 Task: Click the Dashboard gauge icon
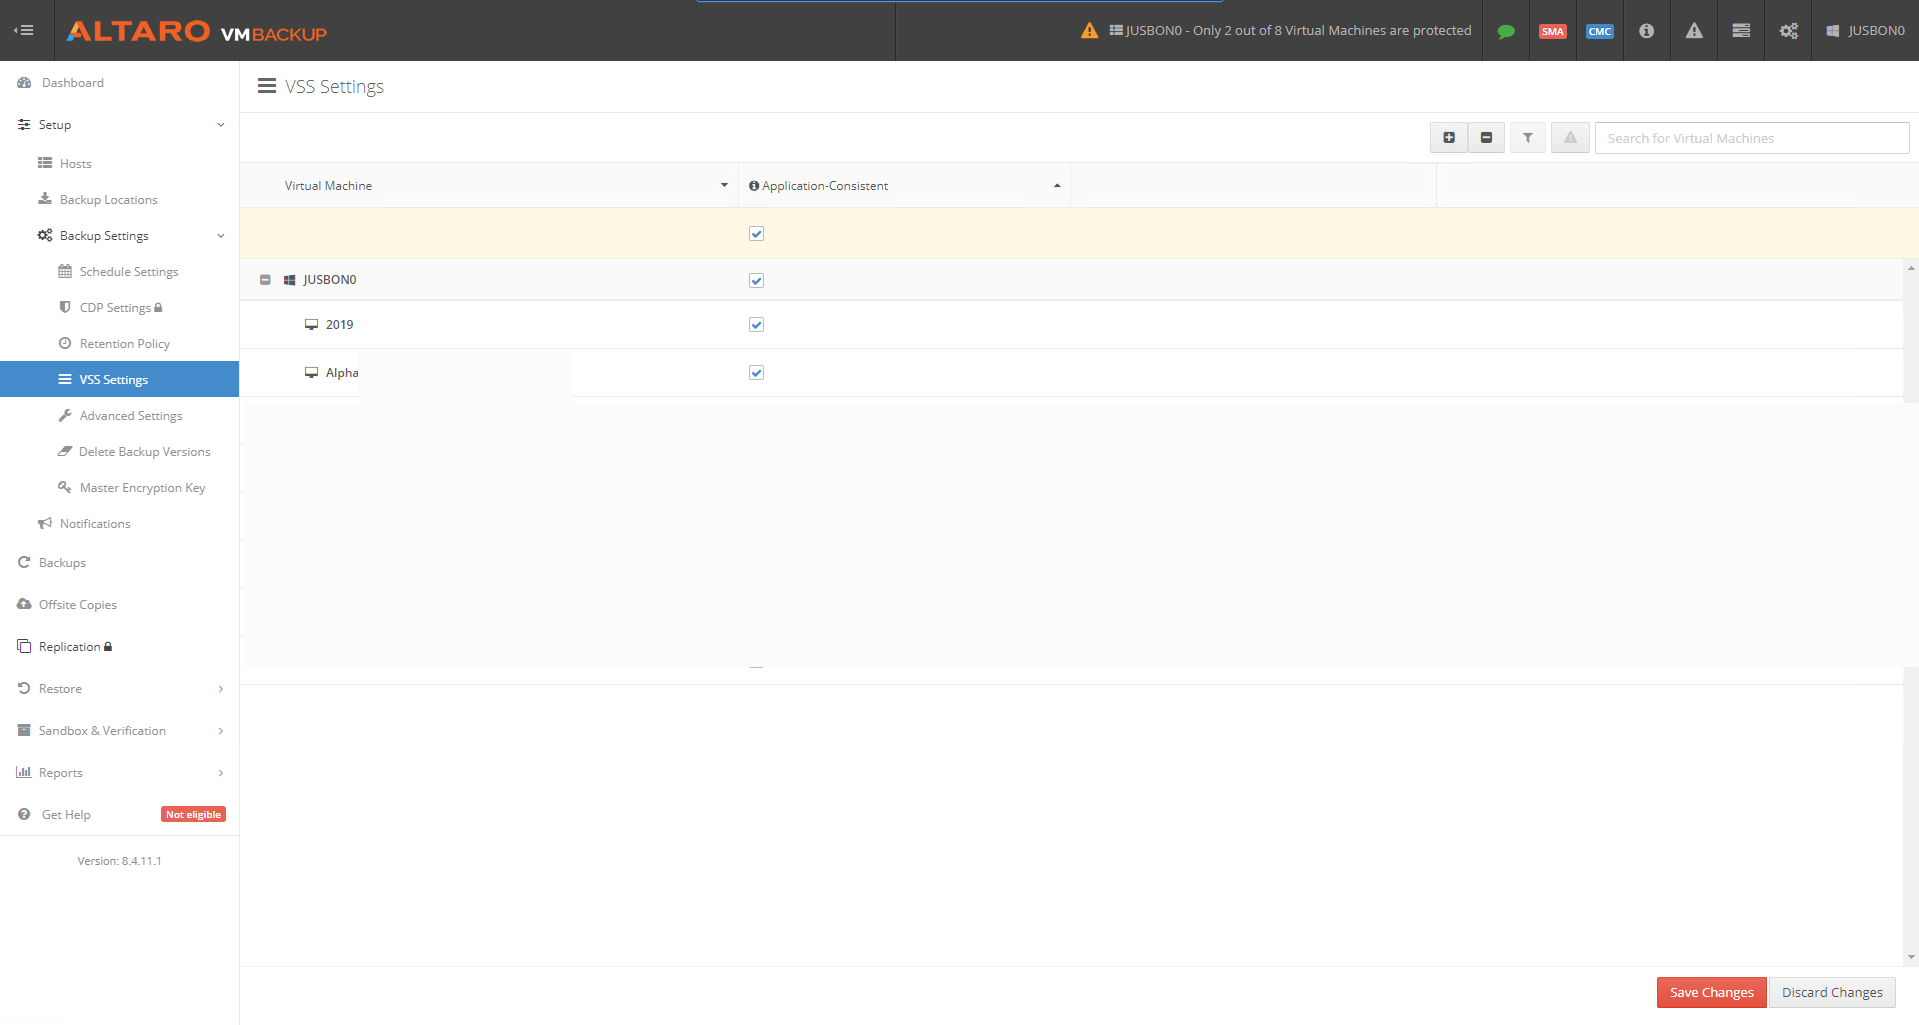point(25,83)
